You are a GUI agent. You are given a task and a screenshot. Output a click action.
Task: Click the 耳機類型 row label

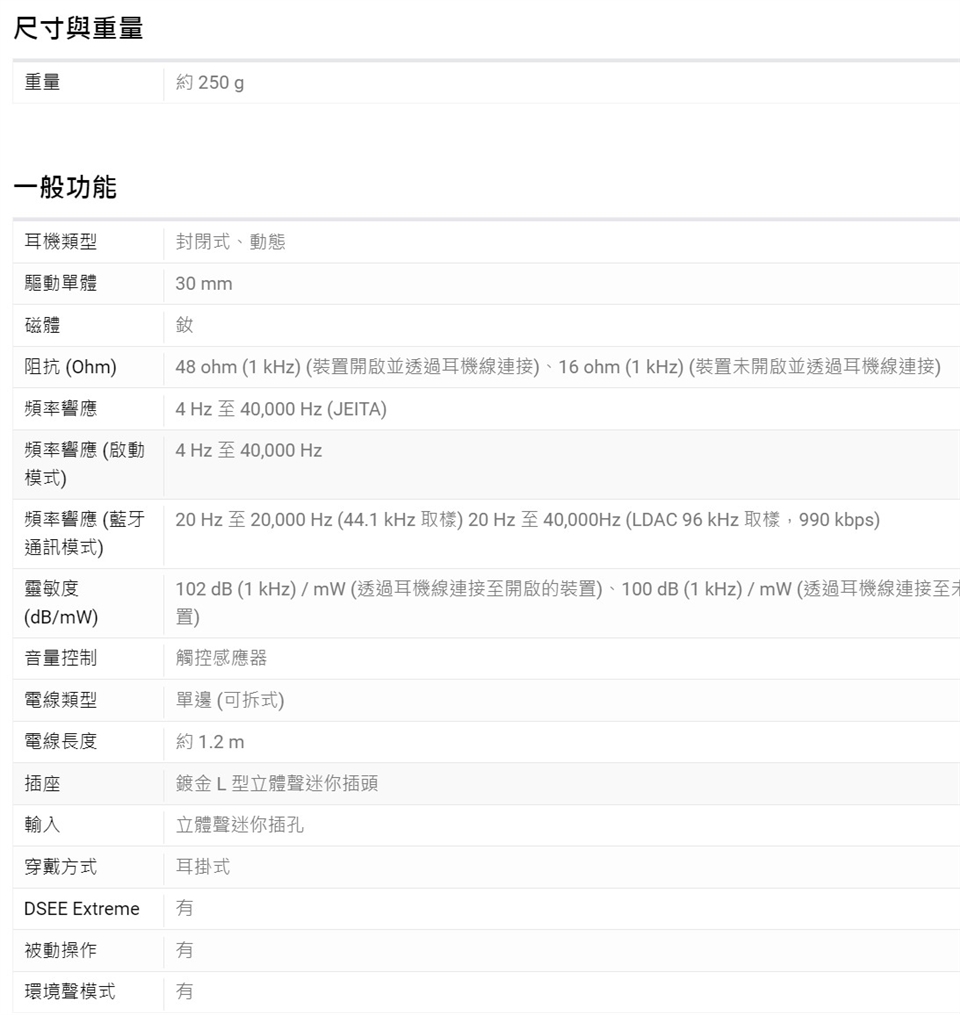[x=60, y=242]
